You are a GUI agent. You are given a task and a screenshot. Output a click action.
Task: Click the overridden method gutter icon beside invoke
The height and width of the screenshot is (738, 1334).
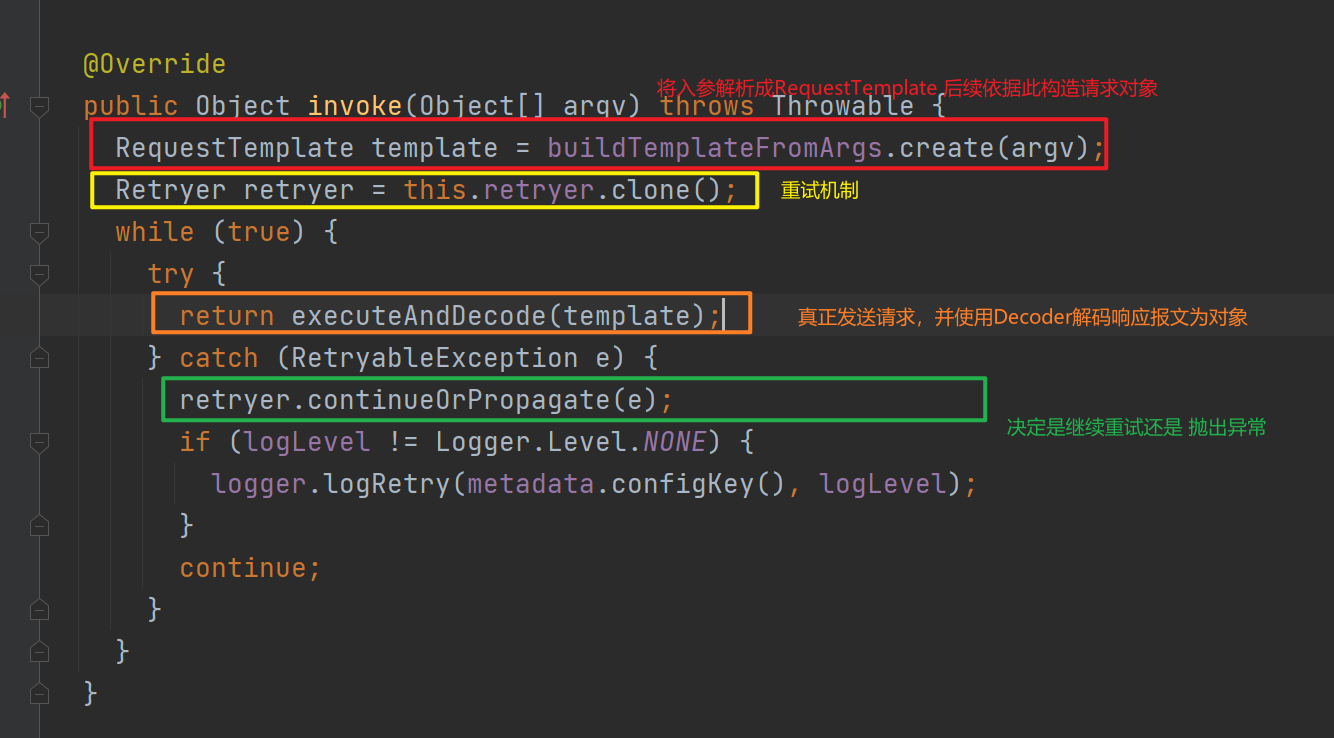point(4,105)
